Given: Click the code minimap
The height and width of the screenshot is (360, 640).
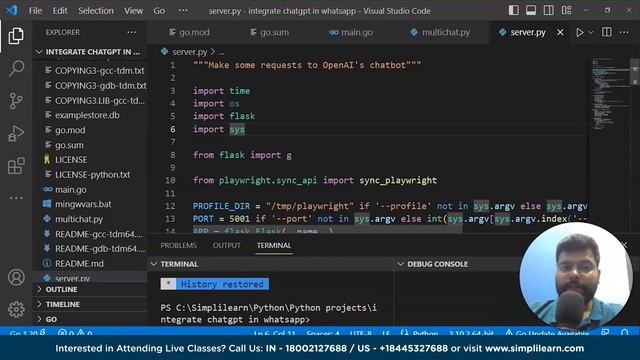Looking at the screenshot, I should point(609,94).
